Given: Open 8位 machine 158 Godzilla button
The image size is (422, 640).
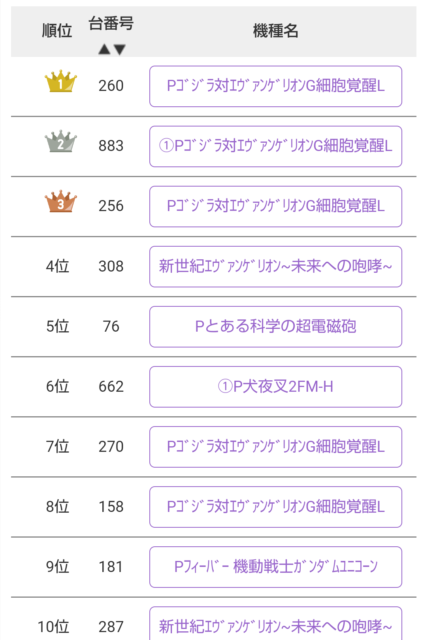Looking at the screenshot, I should (275, 507).
